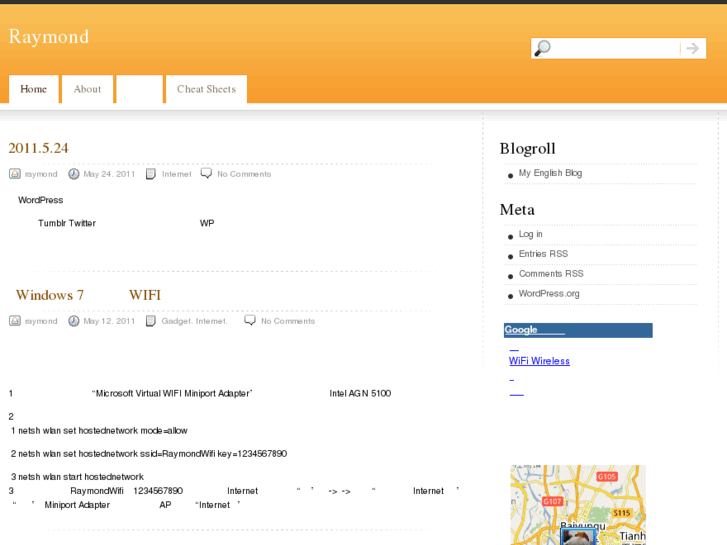
Task: Open the Comments RSS link
Action: 551,274
